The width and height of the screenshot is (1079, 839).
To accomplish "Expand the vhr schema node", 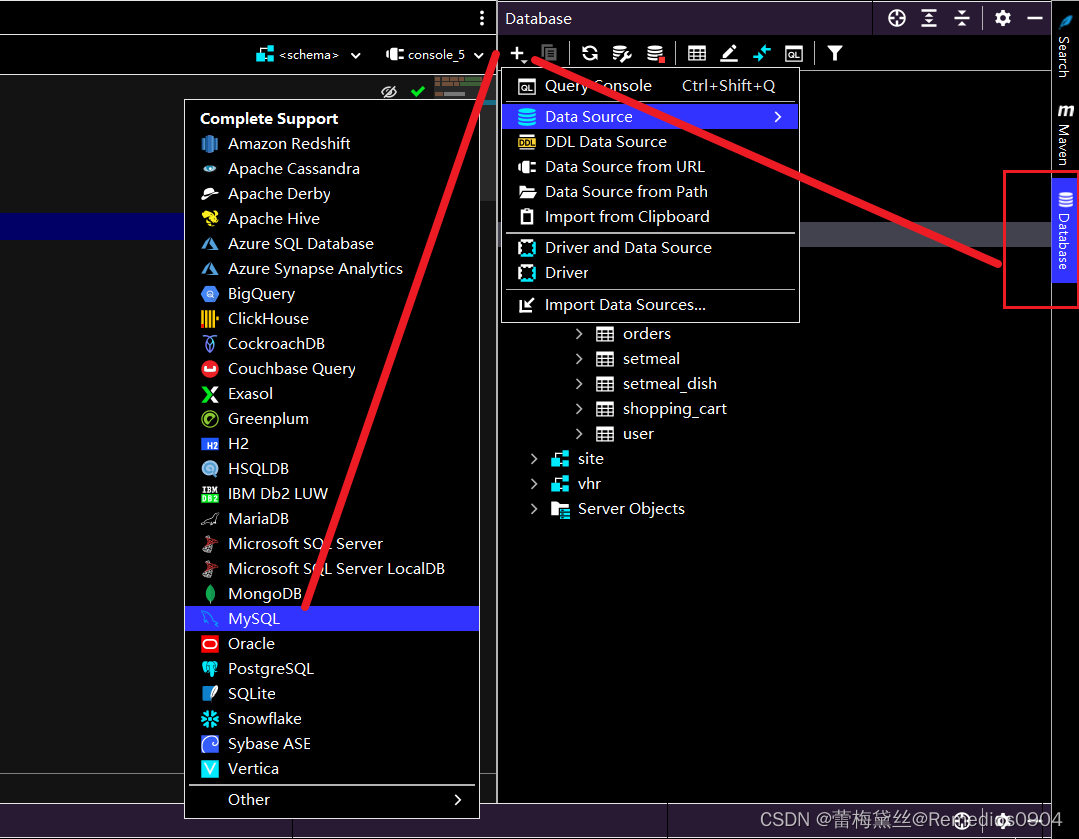I will [534, 484].
